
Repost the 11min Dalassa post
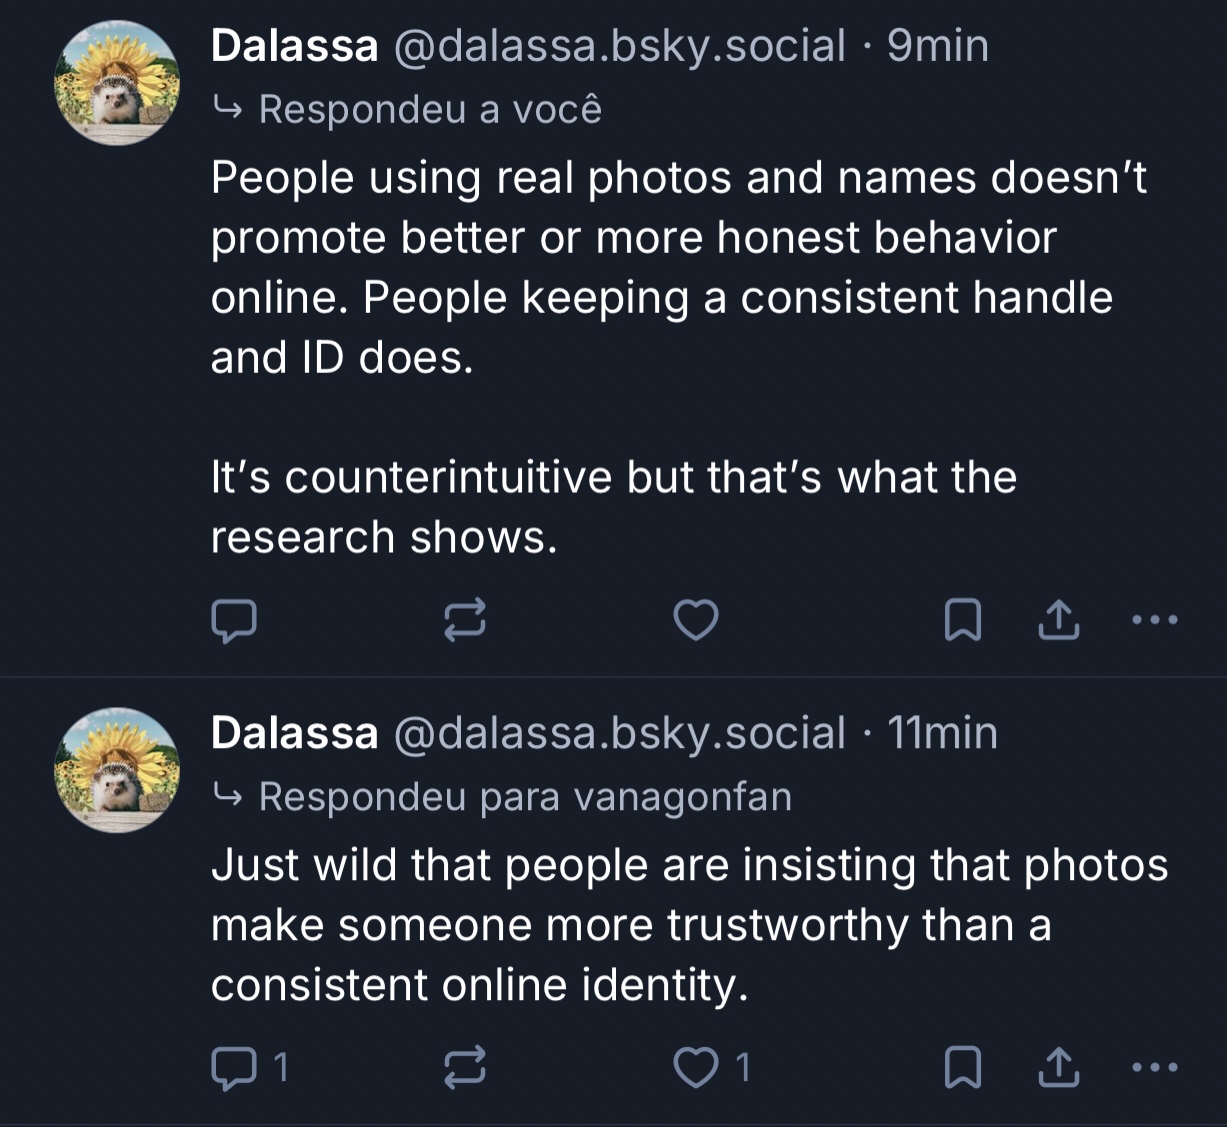tap(465, 1068)
